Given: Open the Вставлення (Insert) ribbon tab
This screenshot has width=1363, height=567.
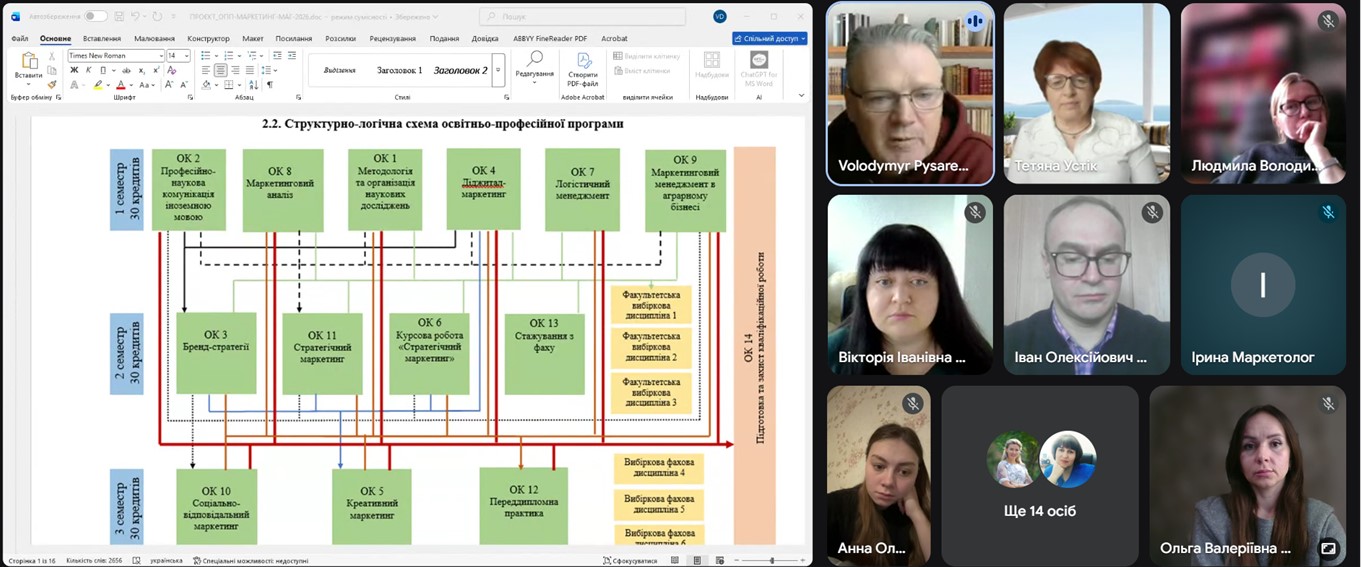Looking at the screenshot, I should click(102, 38).
